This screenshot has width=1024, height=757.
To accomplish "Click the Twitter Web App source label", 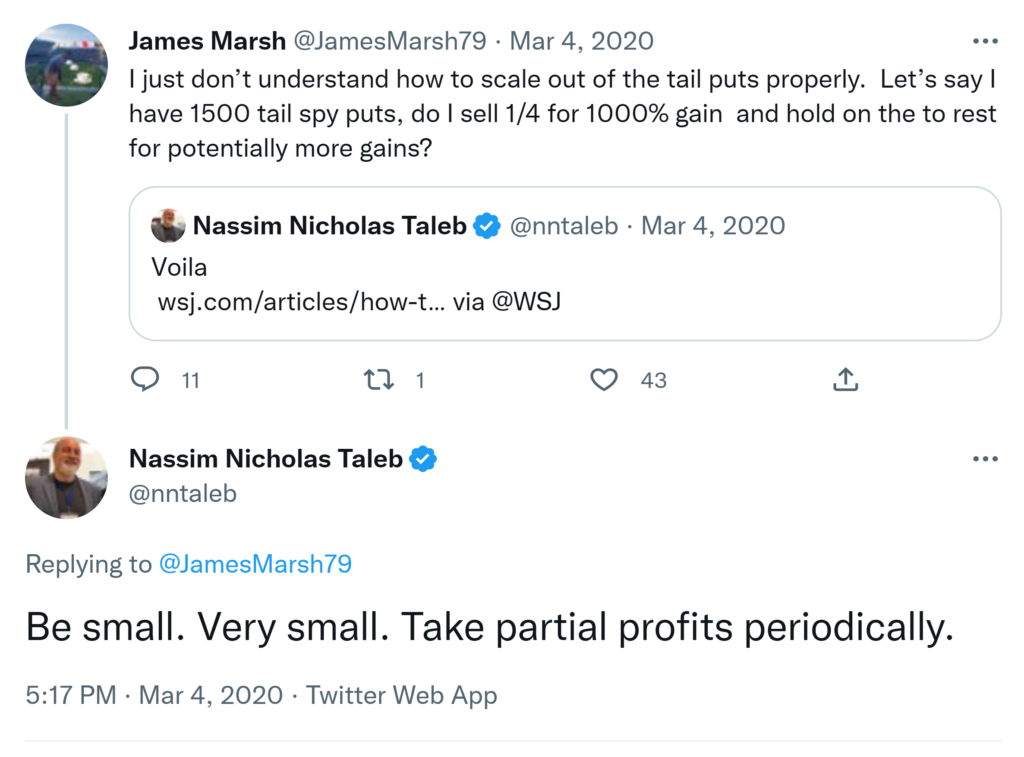I will tap(401, 695).
